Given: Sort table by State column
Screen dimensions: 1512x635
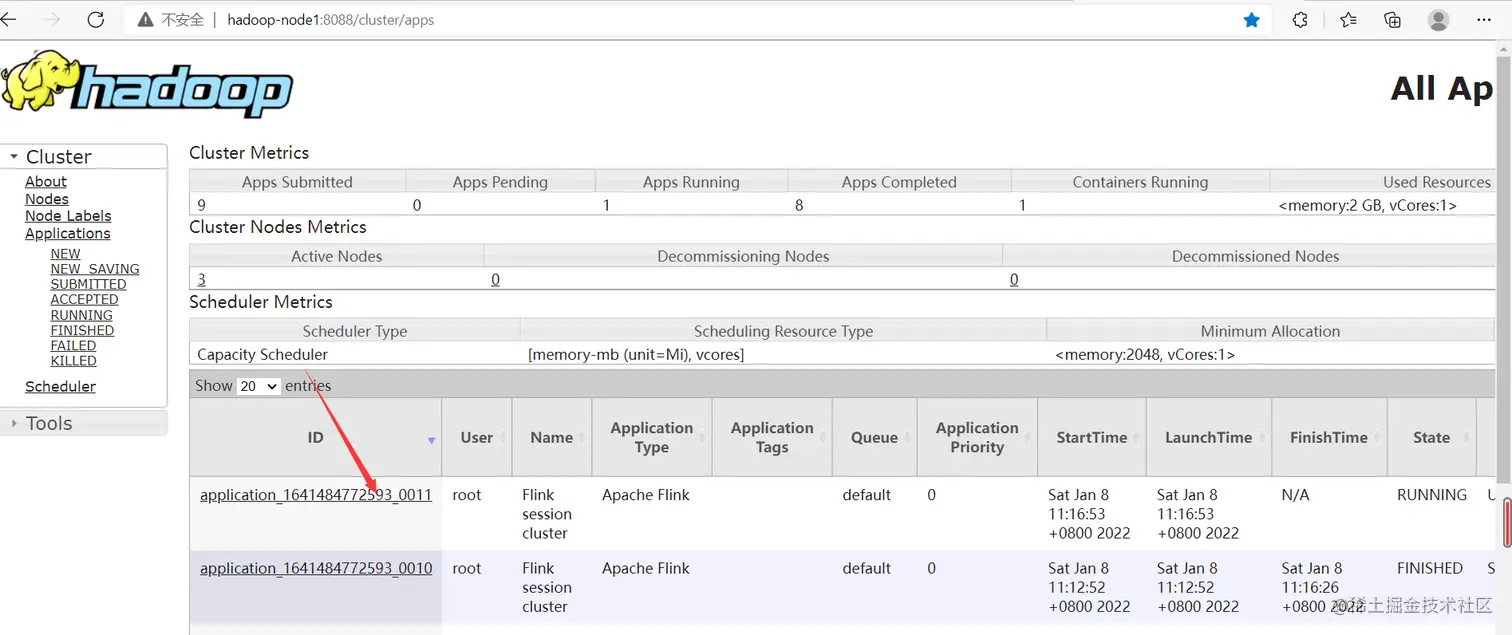Looking at the screenshot, I should pyautogui.click(x=1432, y=438).
